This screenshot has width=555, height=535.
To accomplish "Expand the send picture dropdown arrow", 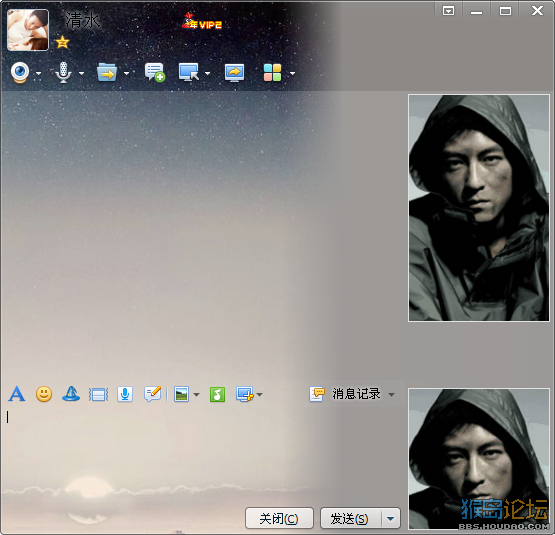I will click(x=196, y=394).
